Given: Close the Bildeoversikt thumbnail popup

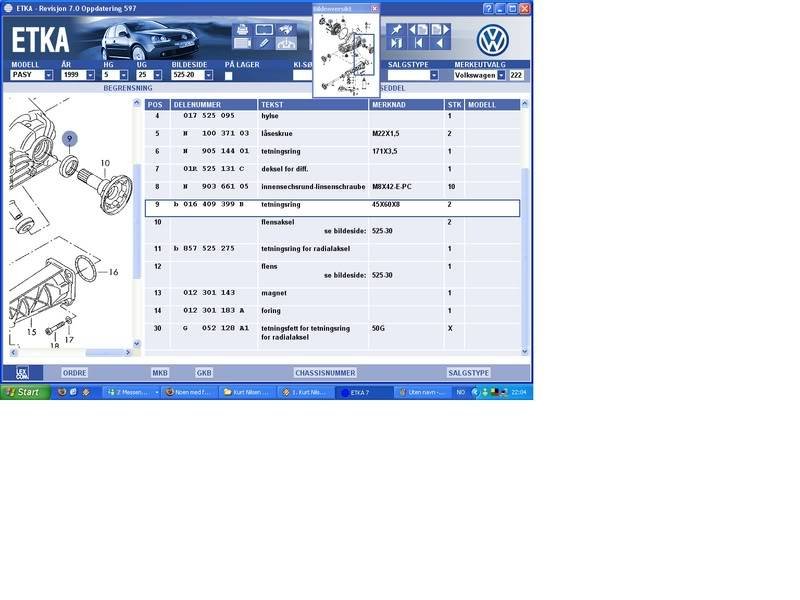Looking at the screenshot, I should (x=375, y=8).
